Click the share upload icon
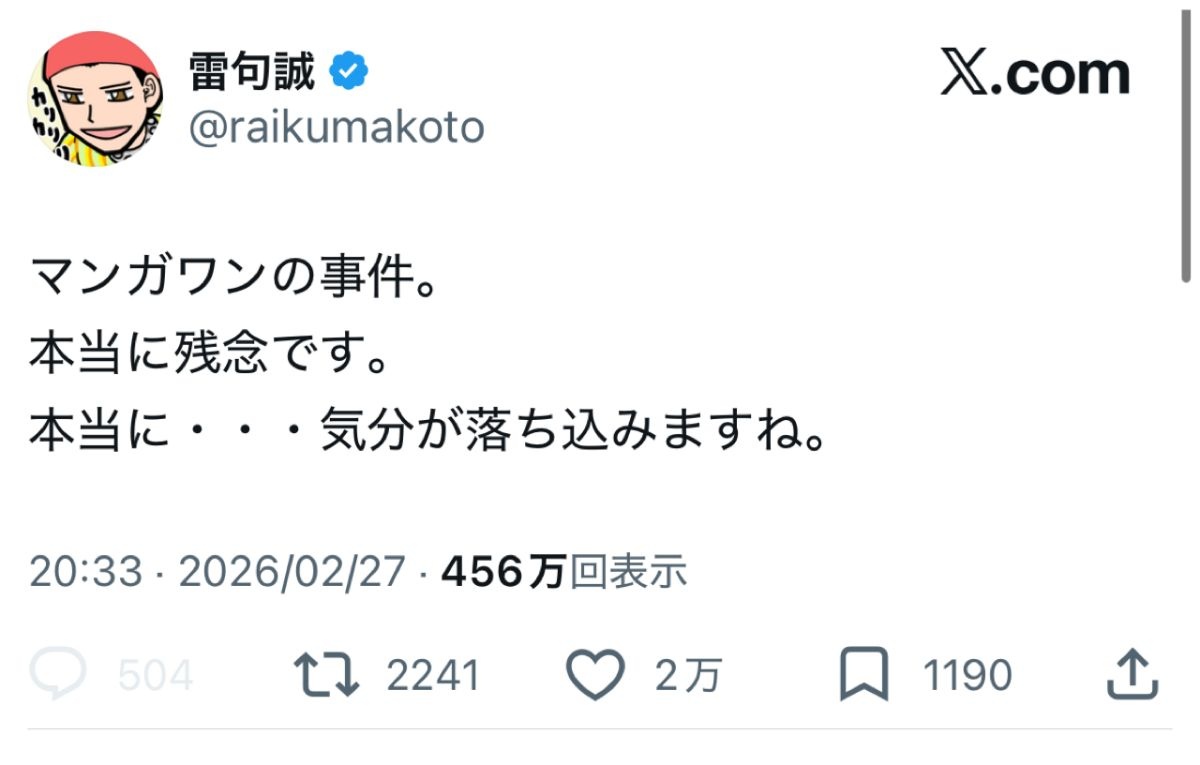 1133,675
